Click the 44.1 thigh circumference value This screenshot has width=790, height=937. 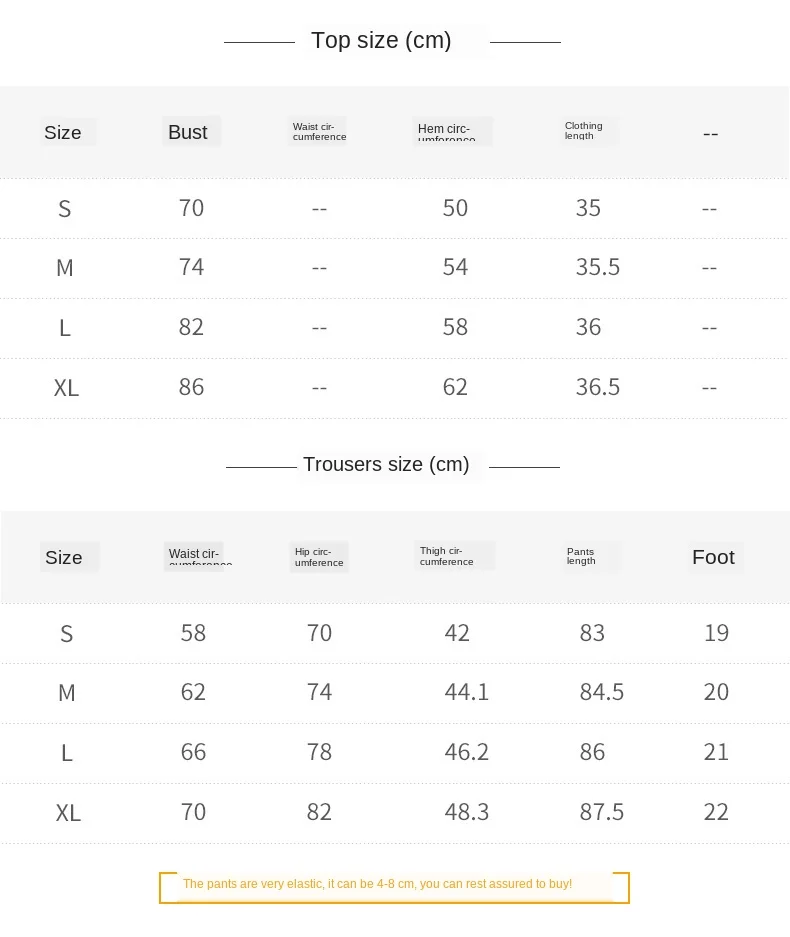coord(467,692)
